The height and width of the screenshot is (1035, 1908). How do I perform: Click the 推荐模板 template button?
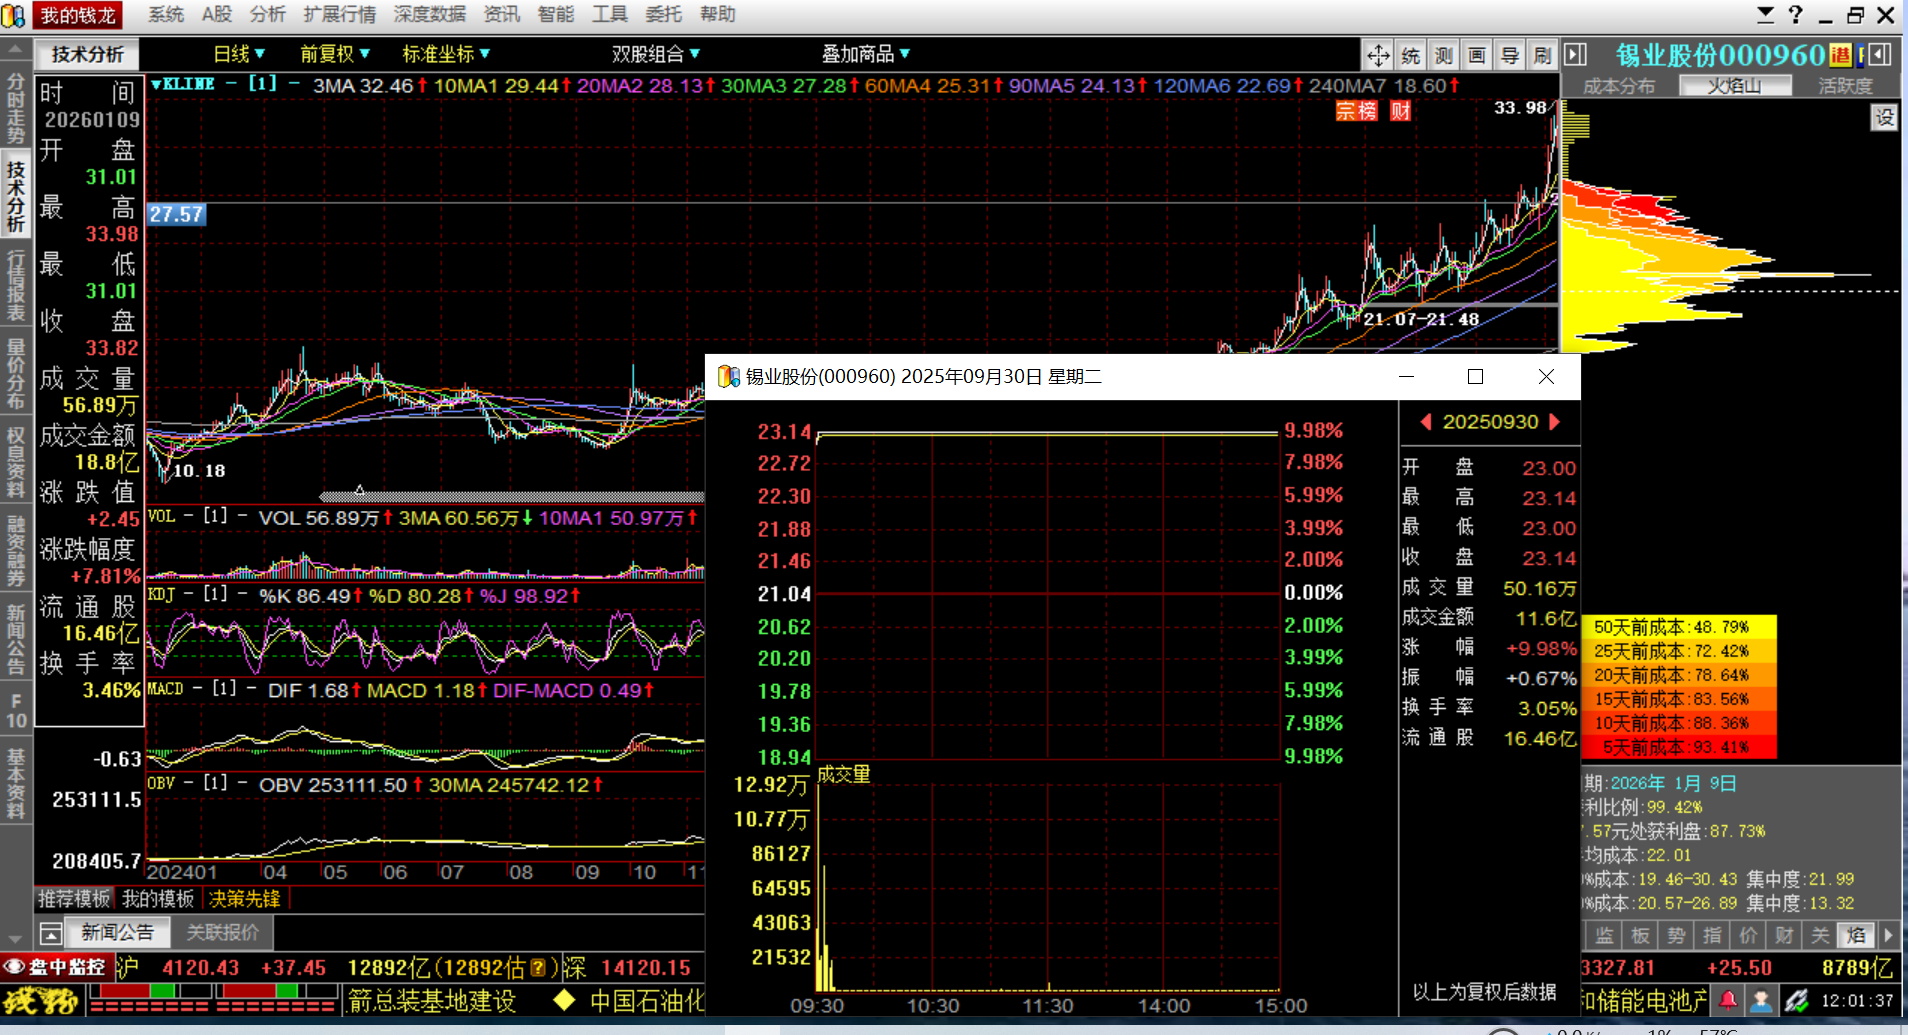pyautogui.click(x=75, y=899)
